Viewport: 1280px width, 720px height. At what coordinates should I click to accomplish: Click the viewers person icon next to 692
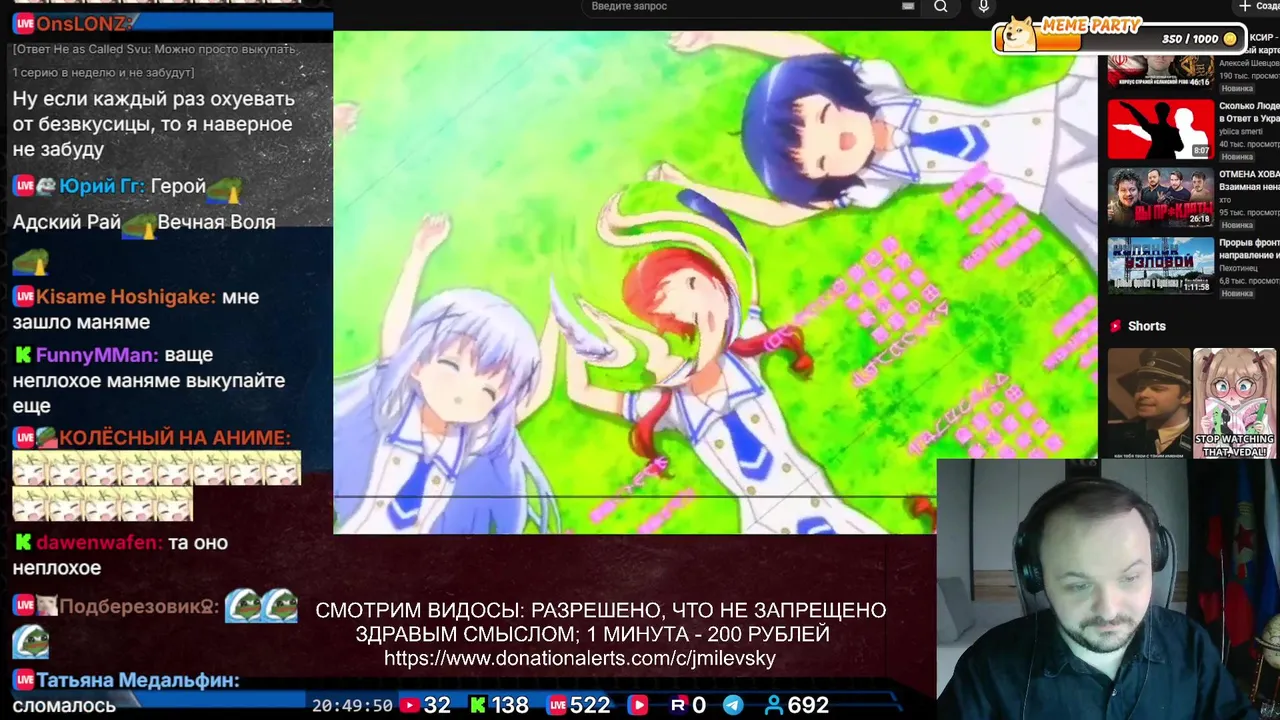pyautogui.click(x=773, y=705)
